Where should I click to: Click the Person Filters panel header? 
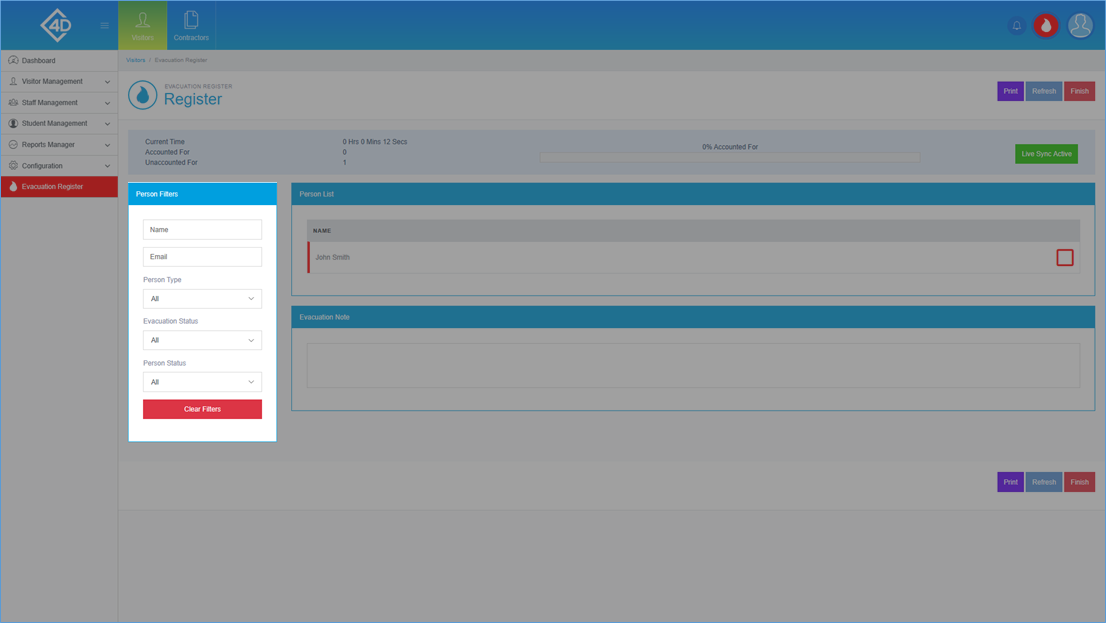pyautogui.click(x=202, y=194)
